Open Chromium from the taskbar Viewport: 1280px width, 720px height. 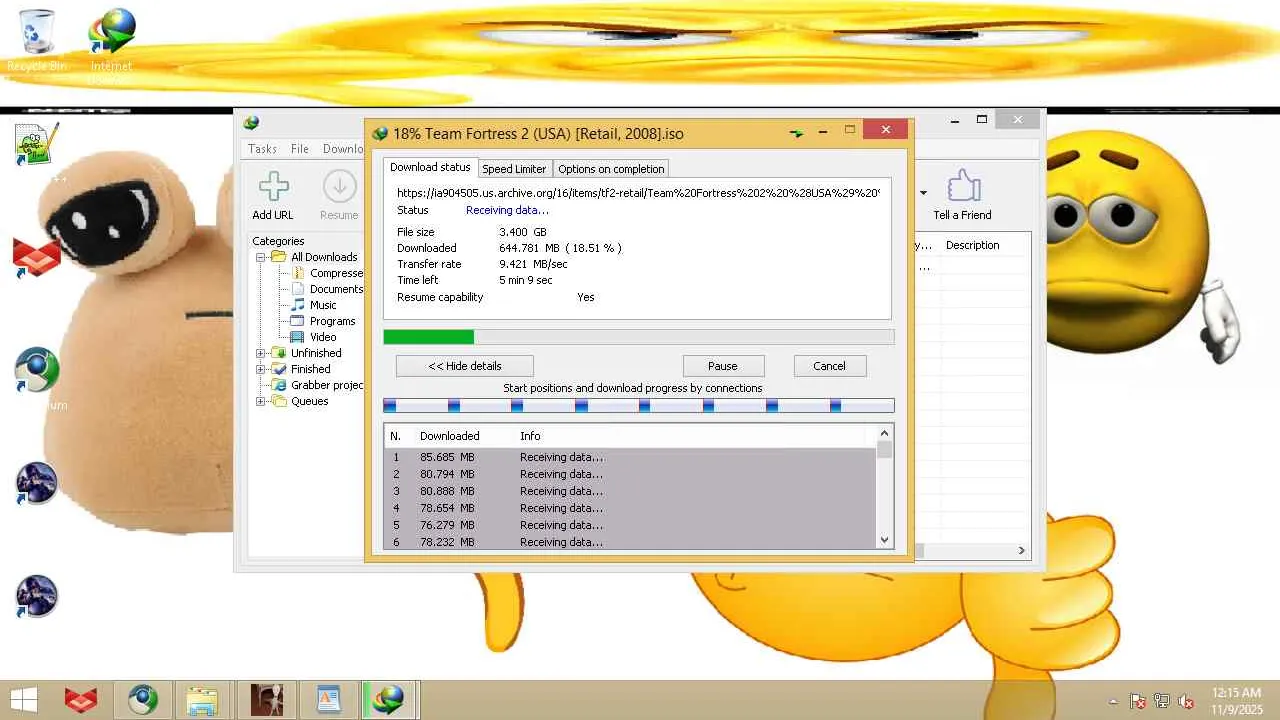click(x=143, y=700)
